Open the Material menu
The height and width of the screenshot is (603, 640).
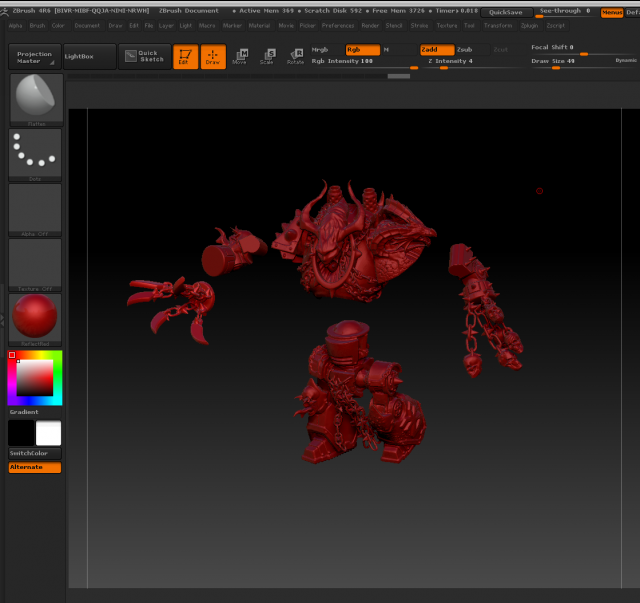260,26
